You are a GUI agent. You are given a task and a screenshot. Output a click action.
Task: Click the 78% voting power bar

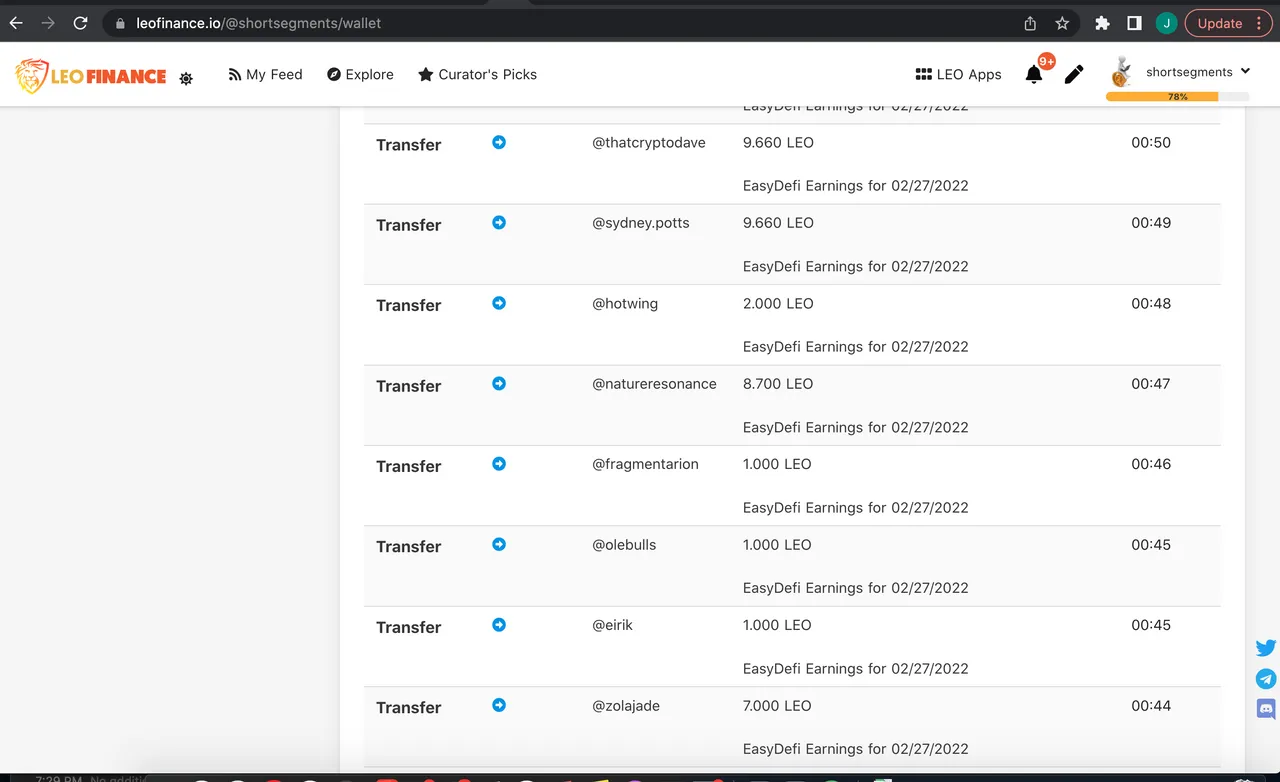1178,97
